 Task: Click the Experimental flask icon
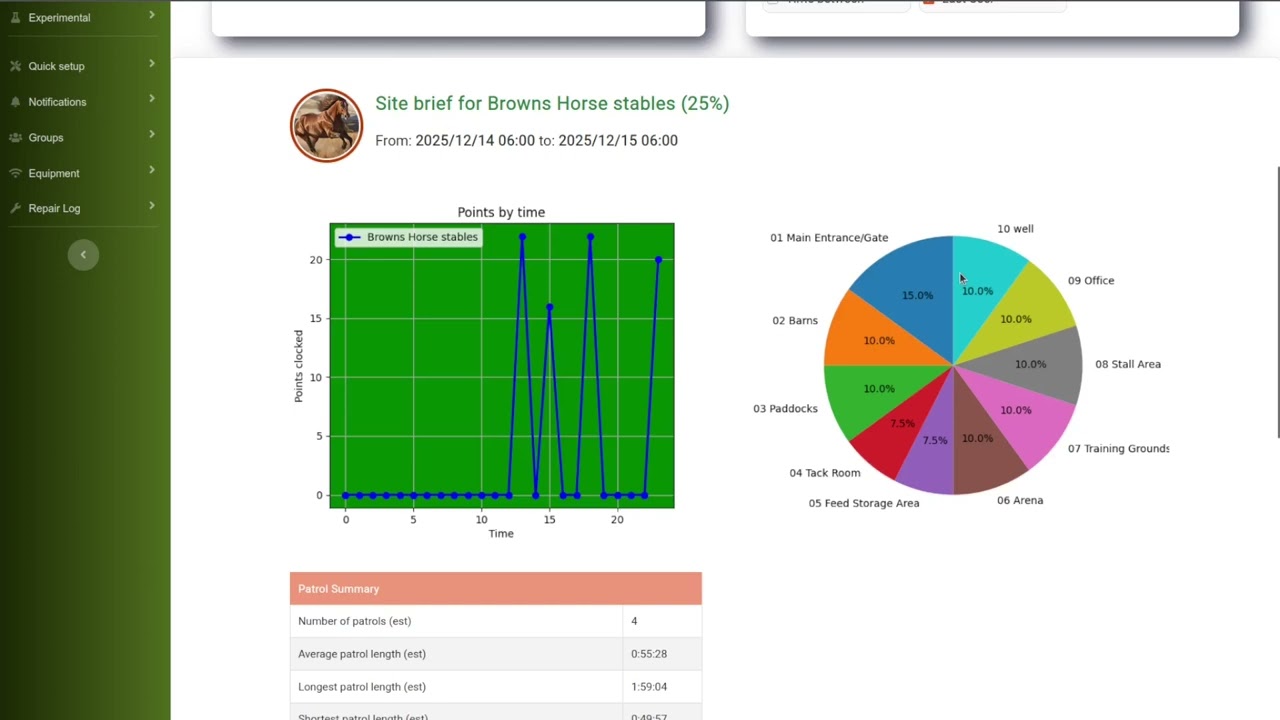15,17
